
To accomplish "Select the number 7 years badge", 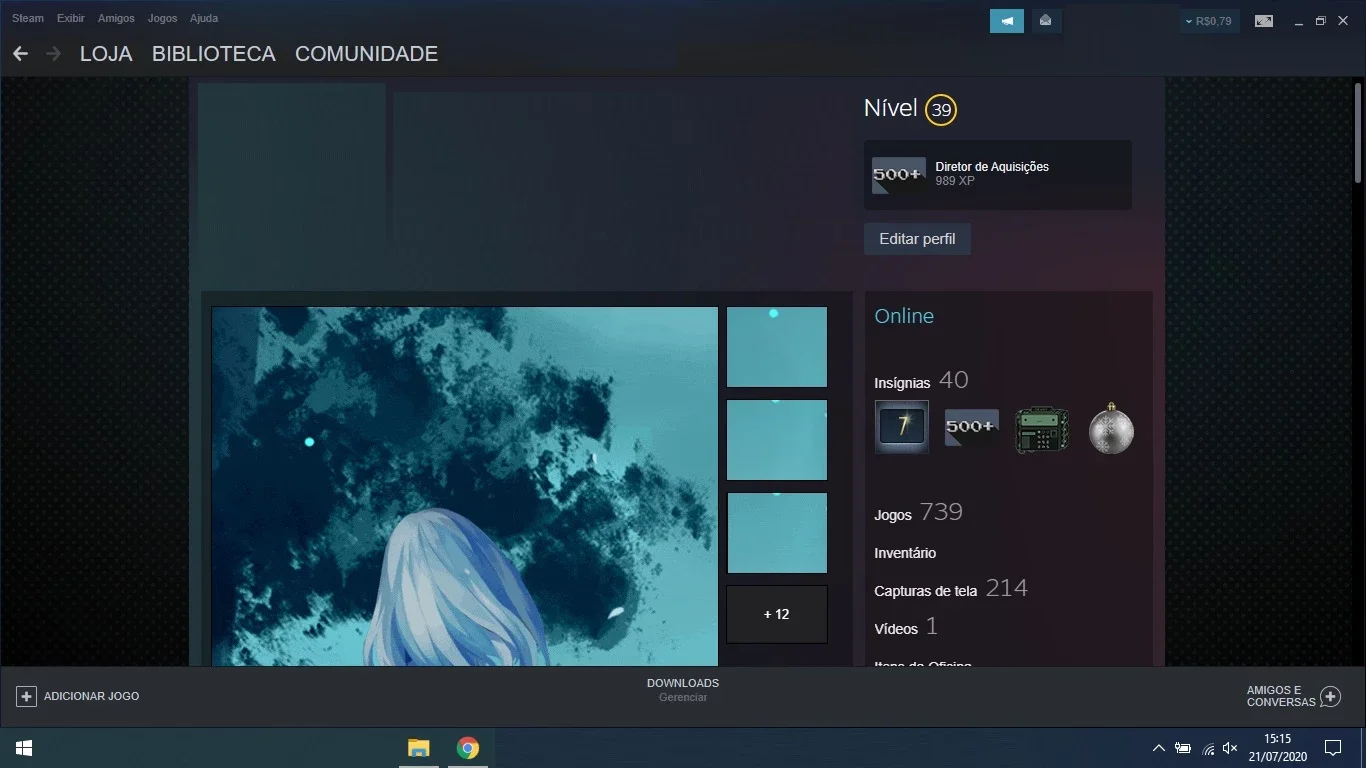I will point(902,427).
